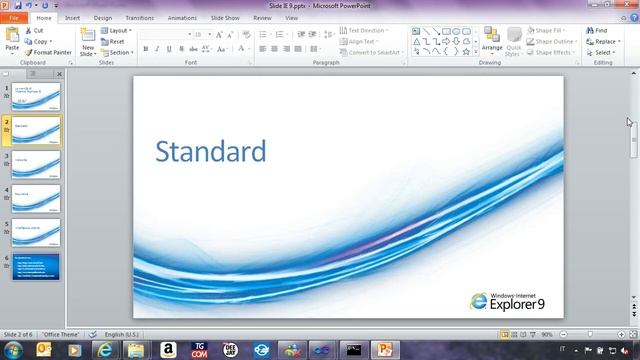Expand the shapes gallery More arrow

coord(476,52)
